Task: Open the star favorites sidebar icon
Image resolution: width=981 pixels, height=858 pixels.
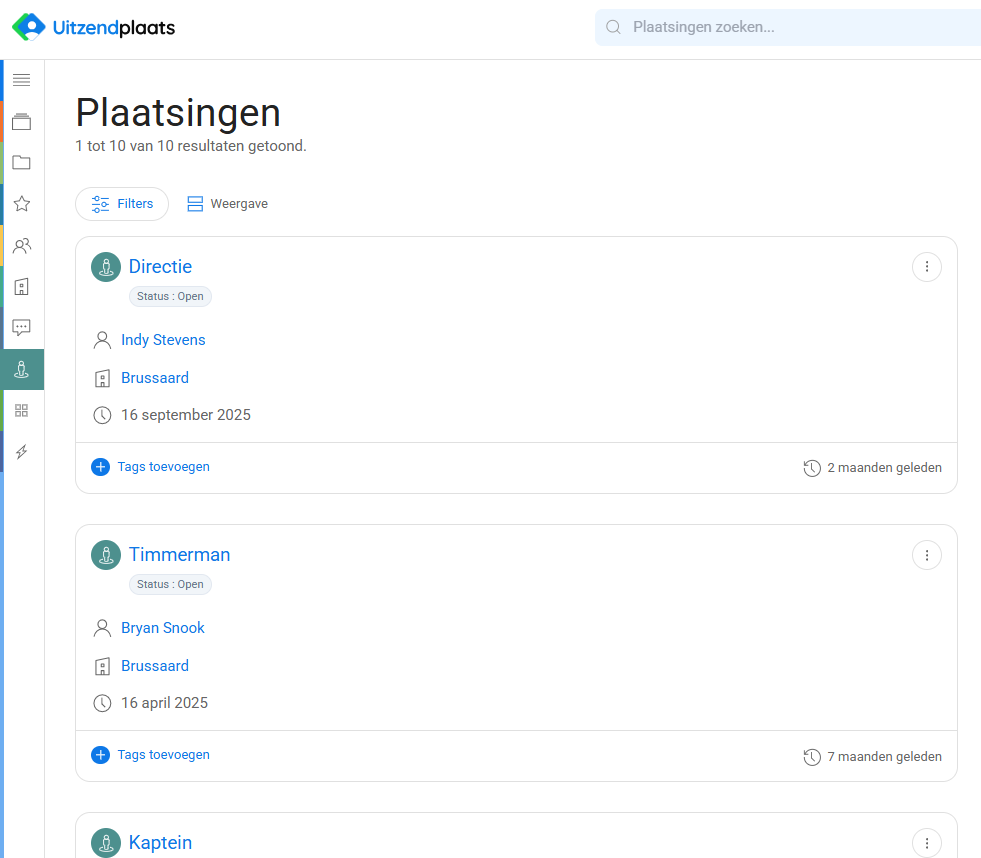Action: (x=22, y=204)
